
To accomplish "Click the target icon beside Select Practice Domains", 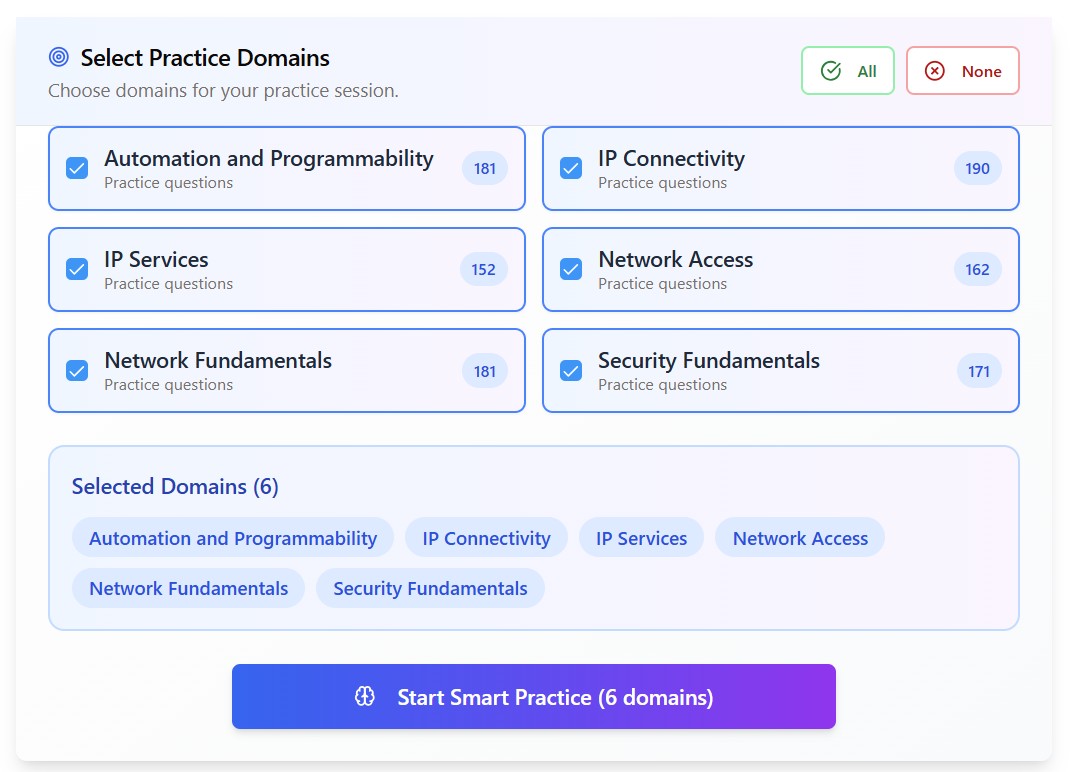I will 59,57.
